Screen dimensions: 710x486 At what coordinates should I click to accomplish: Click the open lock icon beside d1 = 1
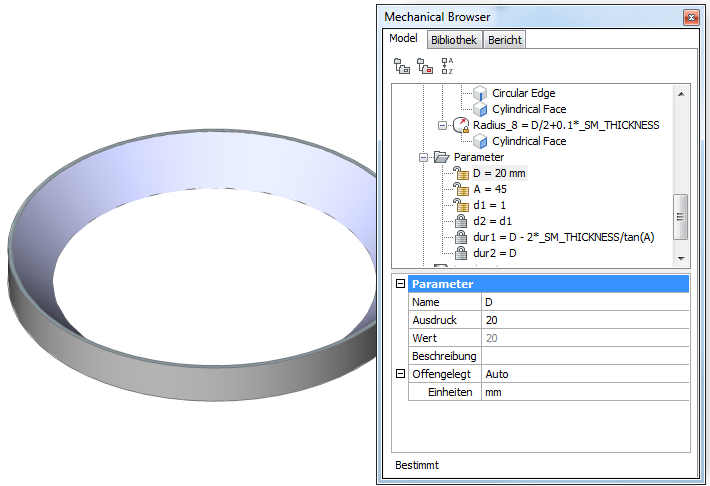(x=461, y=205)
